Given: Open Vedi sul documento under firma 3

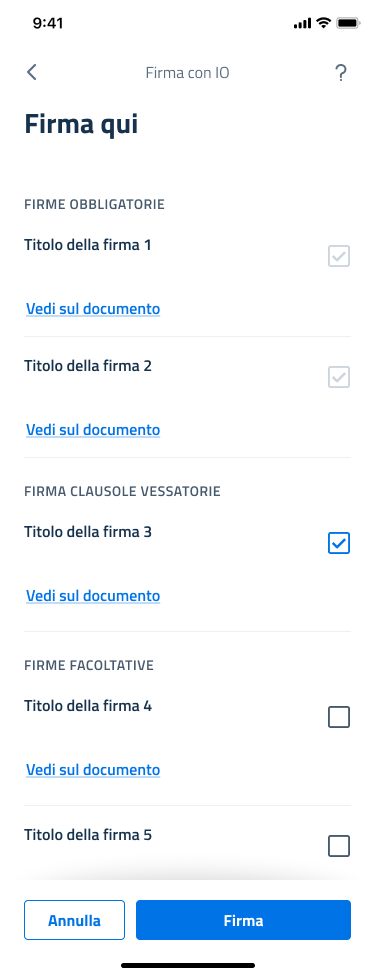Looking at the screenshot, I should (x=93, y=596).
